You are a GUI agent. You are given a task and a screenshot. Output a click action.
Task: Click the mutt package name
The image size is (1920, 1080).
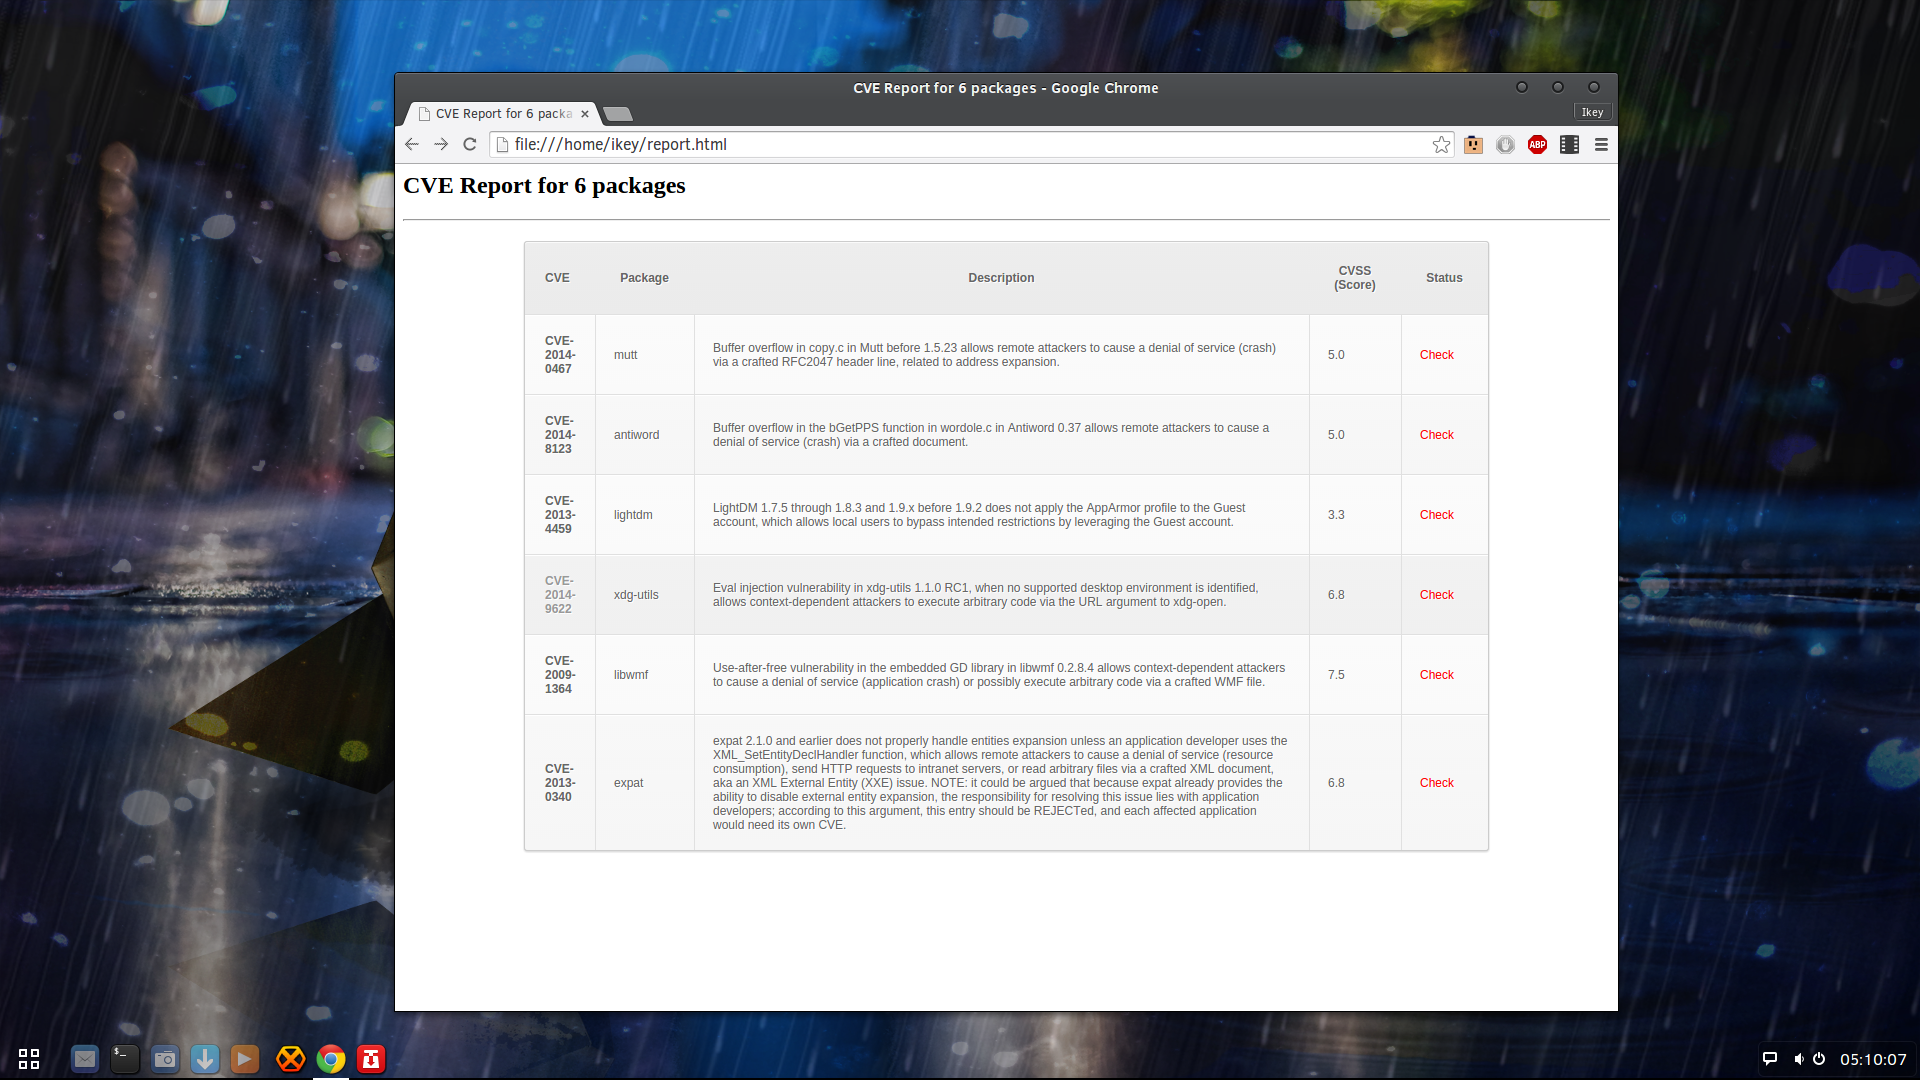click(x=625, y=355)
